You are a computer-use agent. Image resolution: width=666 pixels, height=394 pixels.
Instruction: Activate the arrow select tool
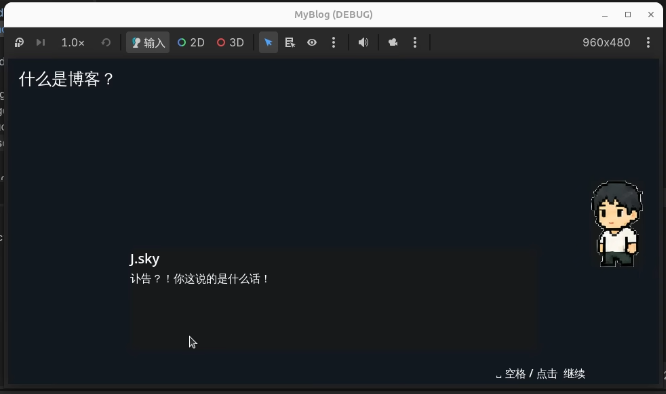tap(268, 42)
